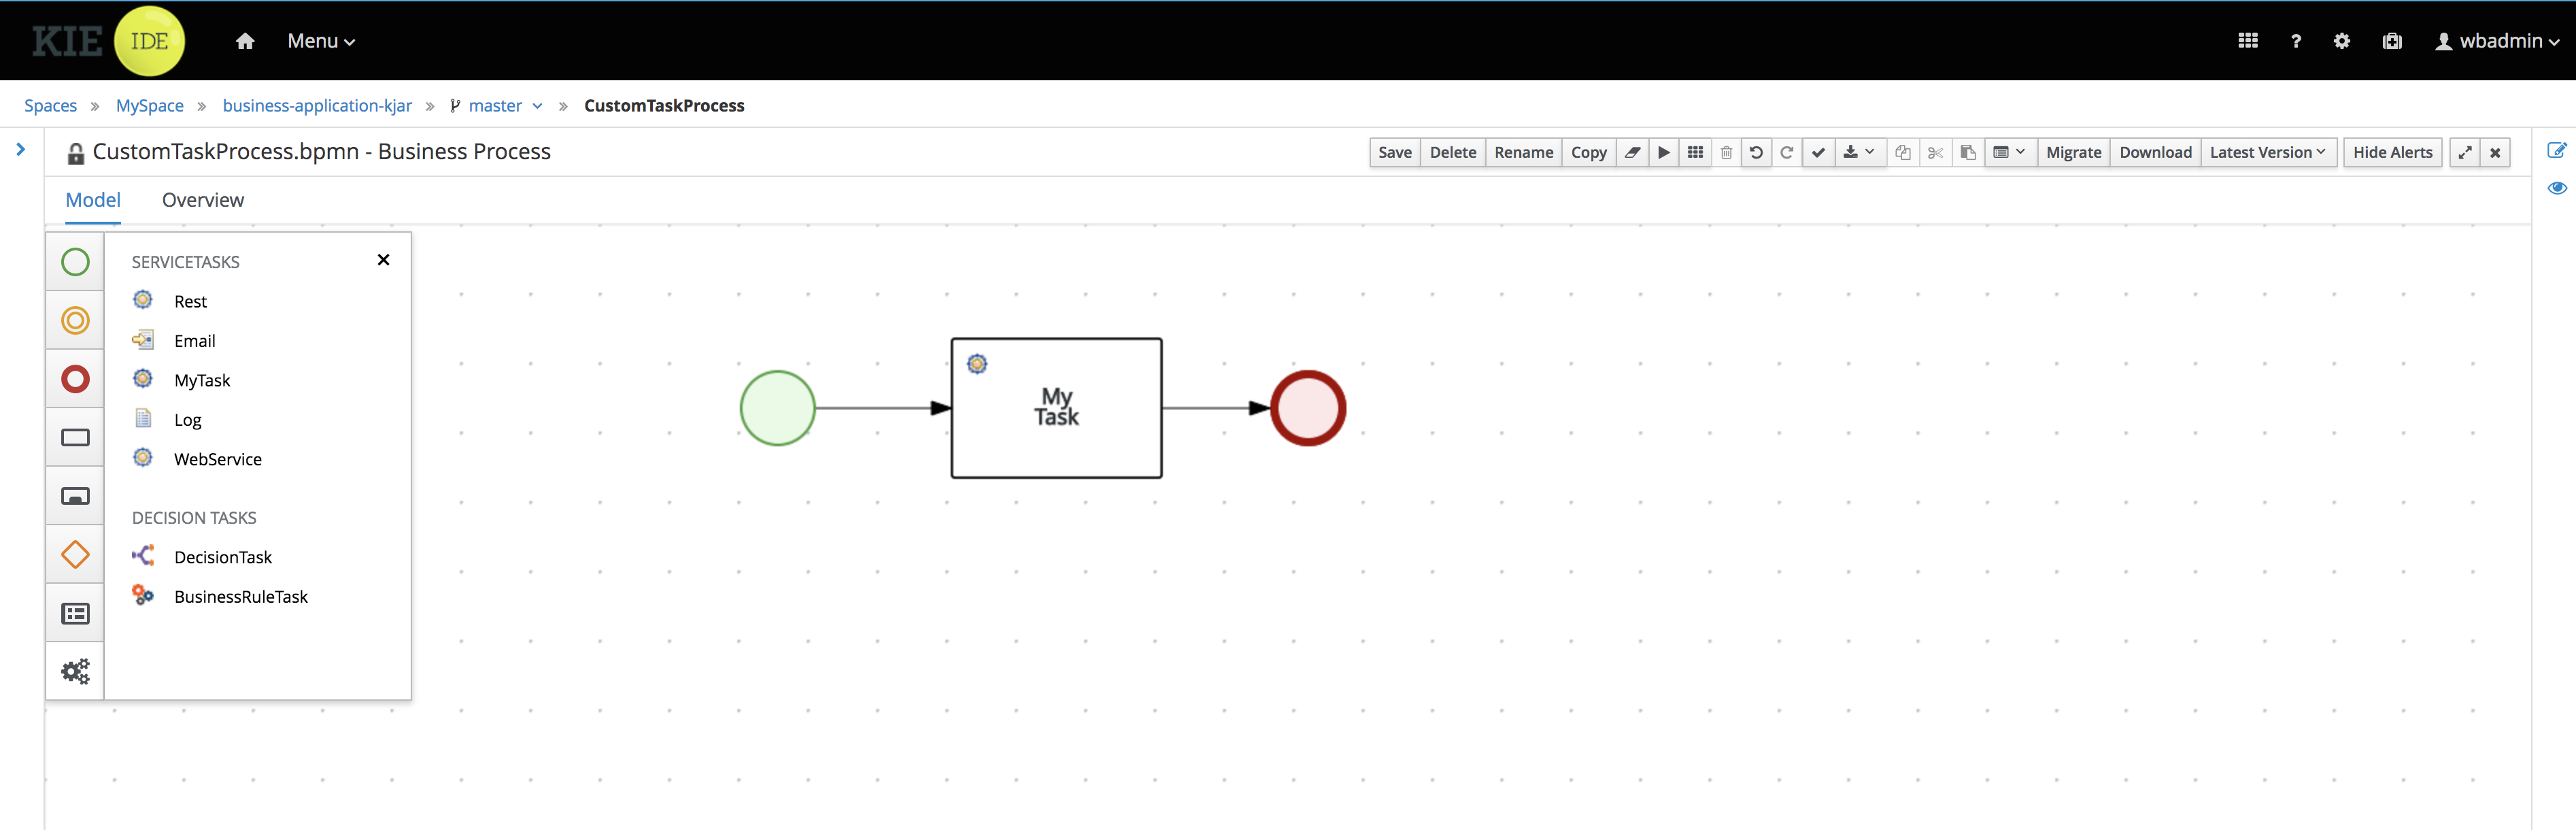
Task: Expand the wbadmin user menu
Action: (x=2497, y=41)
